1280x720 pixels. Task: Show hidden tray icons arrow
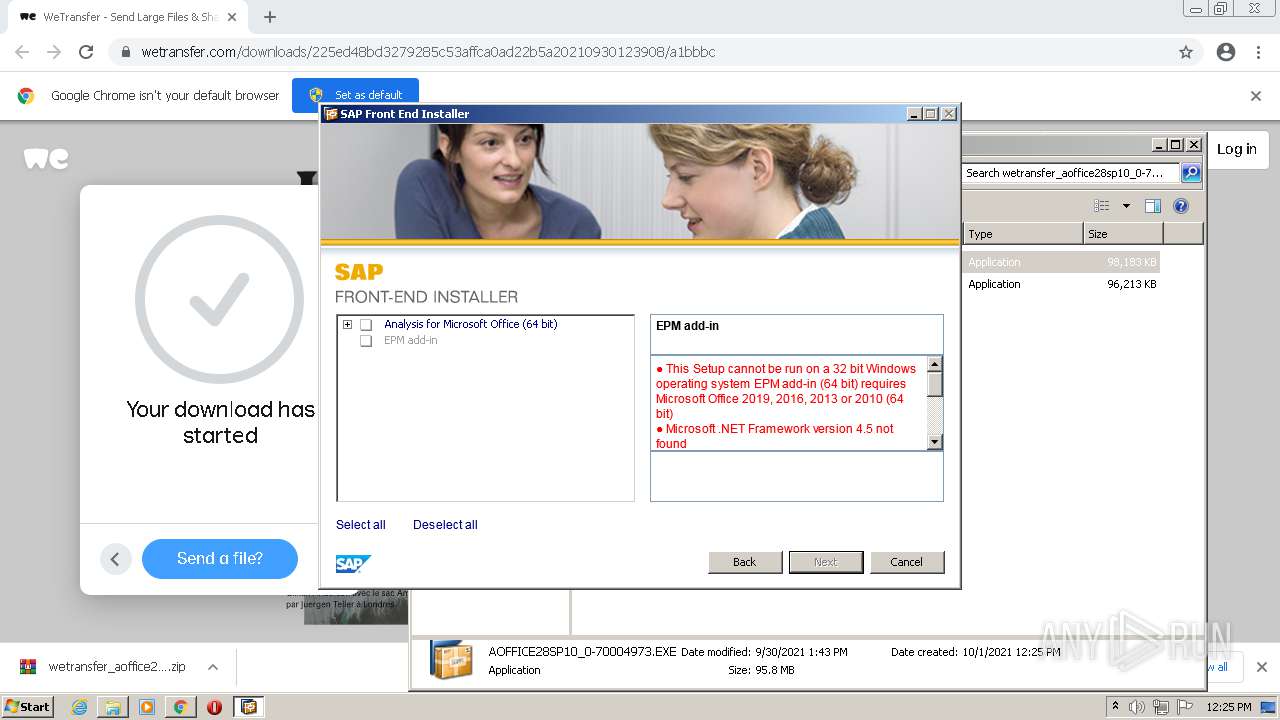pos(1115,706)
